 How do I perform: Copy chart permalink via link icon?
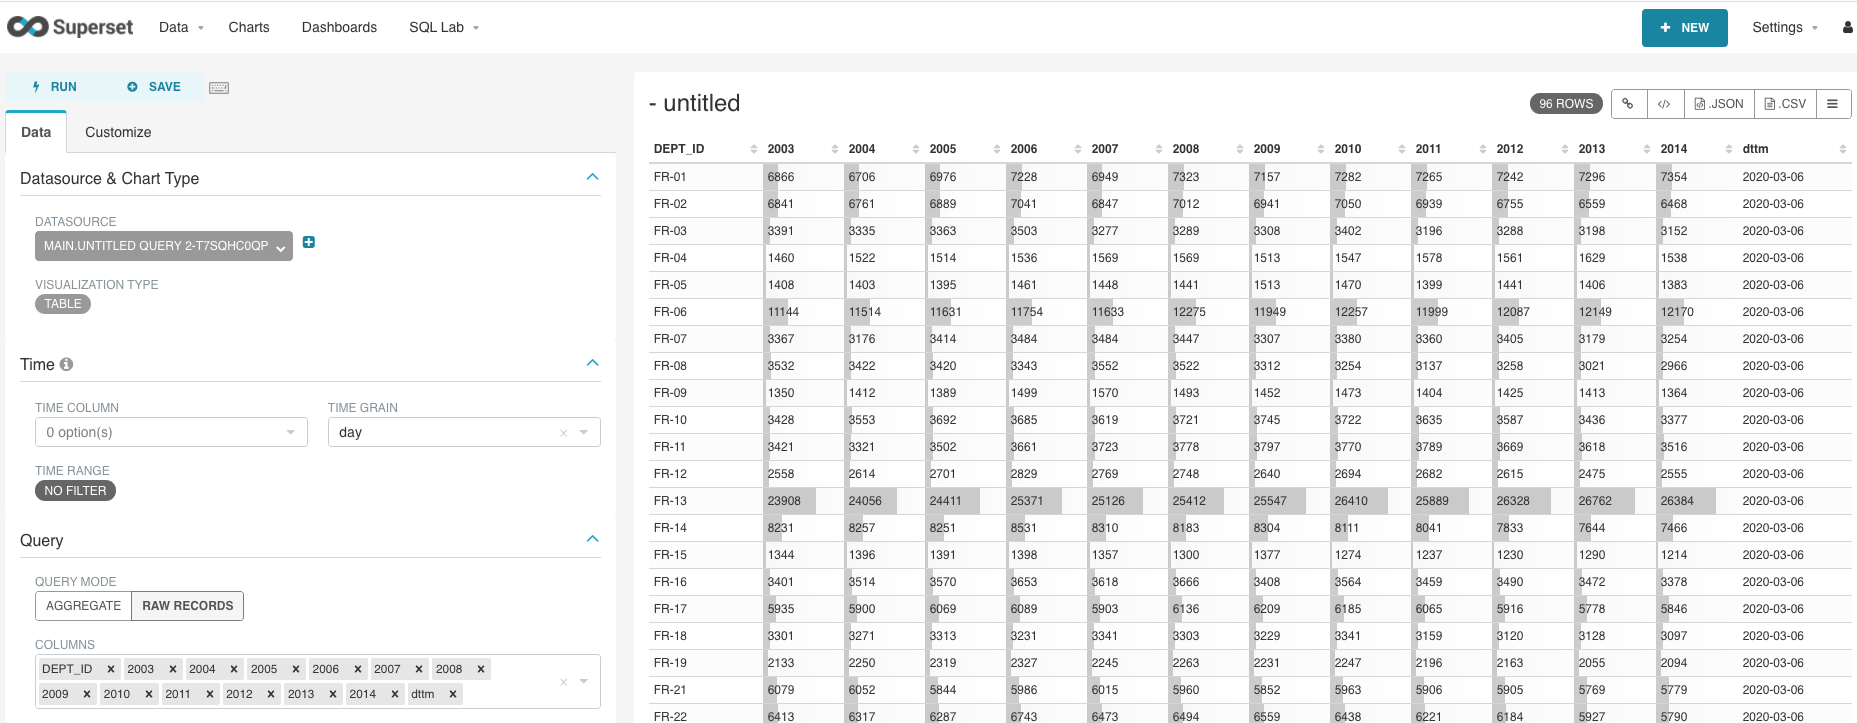pos(1628,104)
